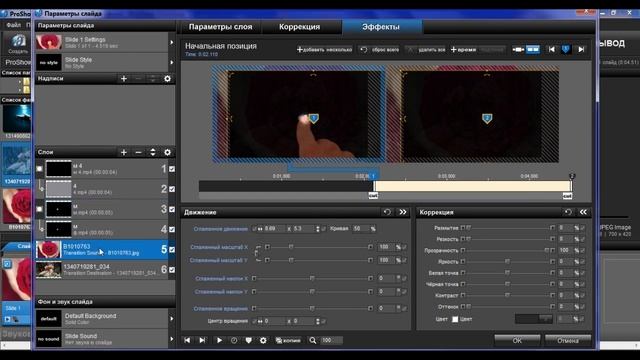Toggle visibility checkbox for layer 6
Image resolution: width=640 pixels, height=360 pixels.
pyautogui.click(x=172, y=270)
